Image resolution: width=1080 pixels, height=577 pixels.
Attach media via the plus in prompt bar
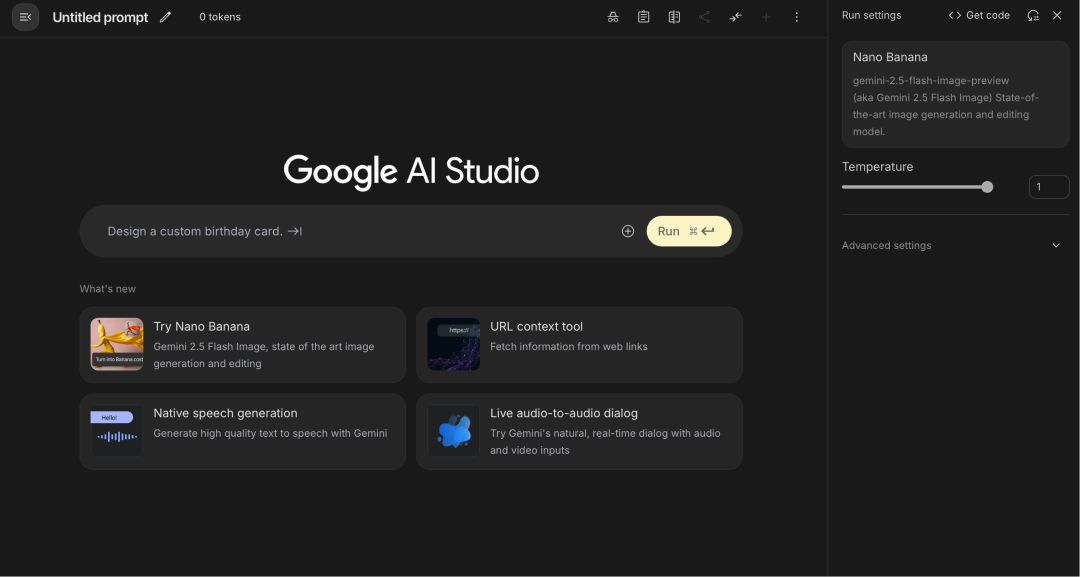click(628, 230)
